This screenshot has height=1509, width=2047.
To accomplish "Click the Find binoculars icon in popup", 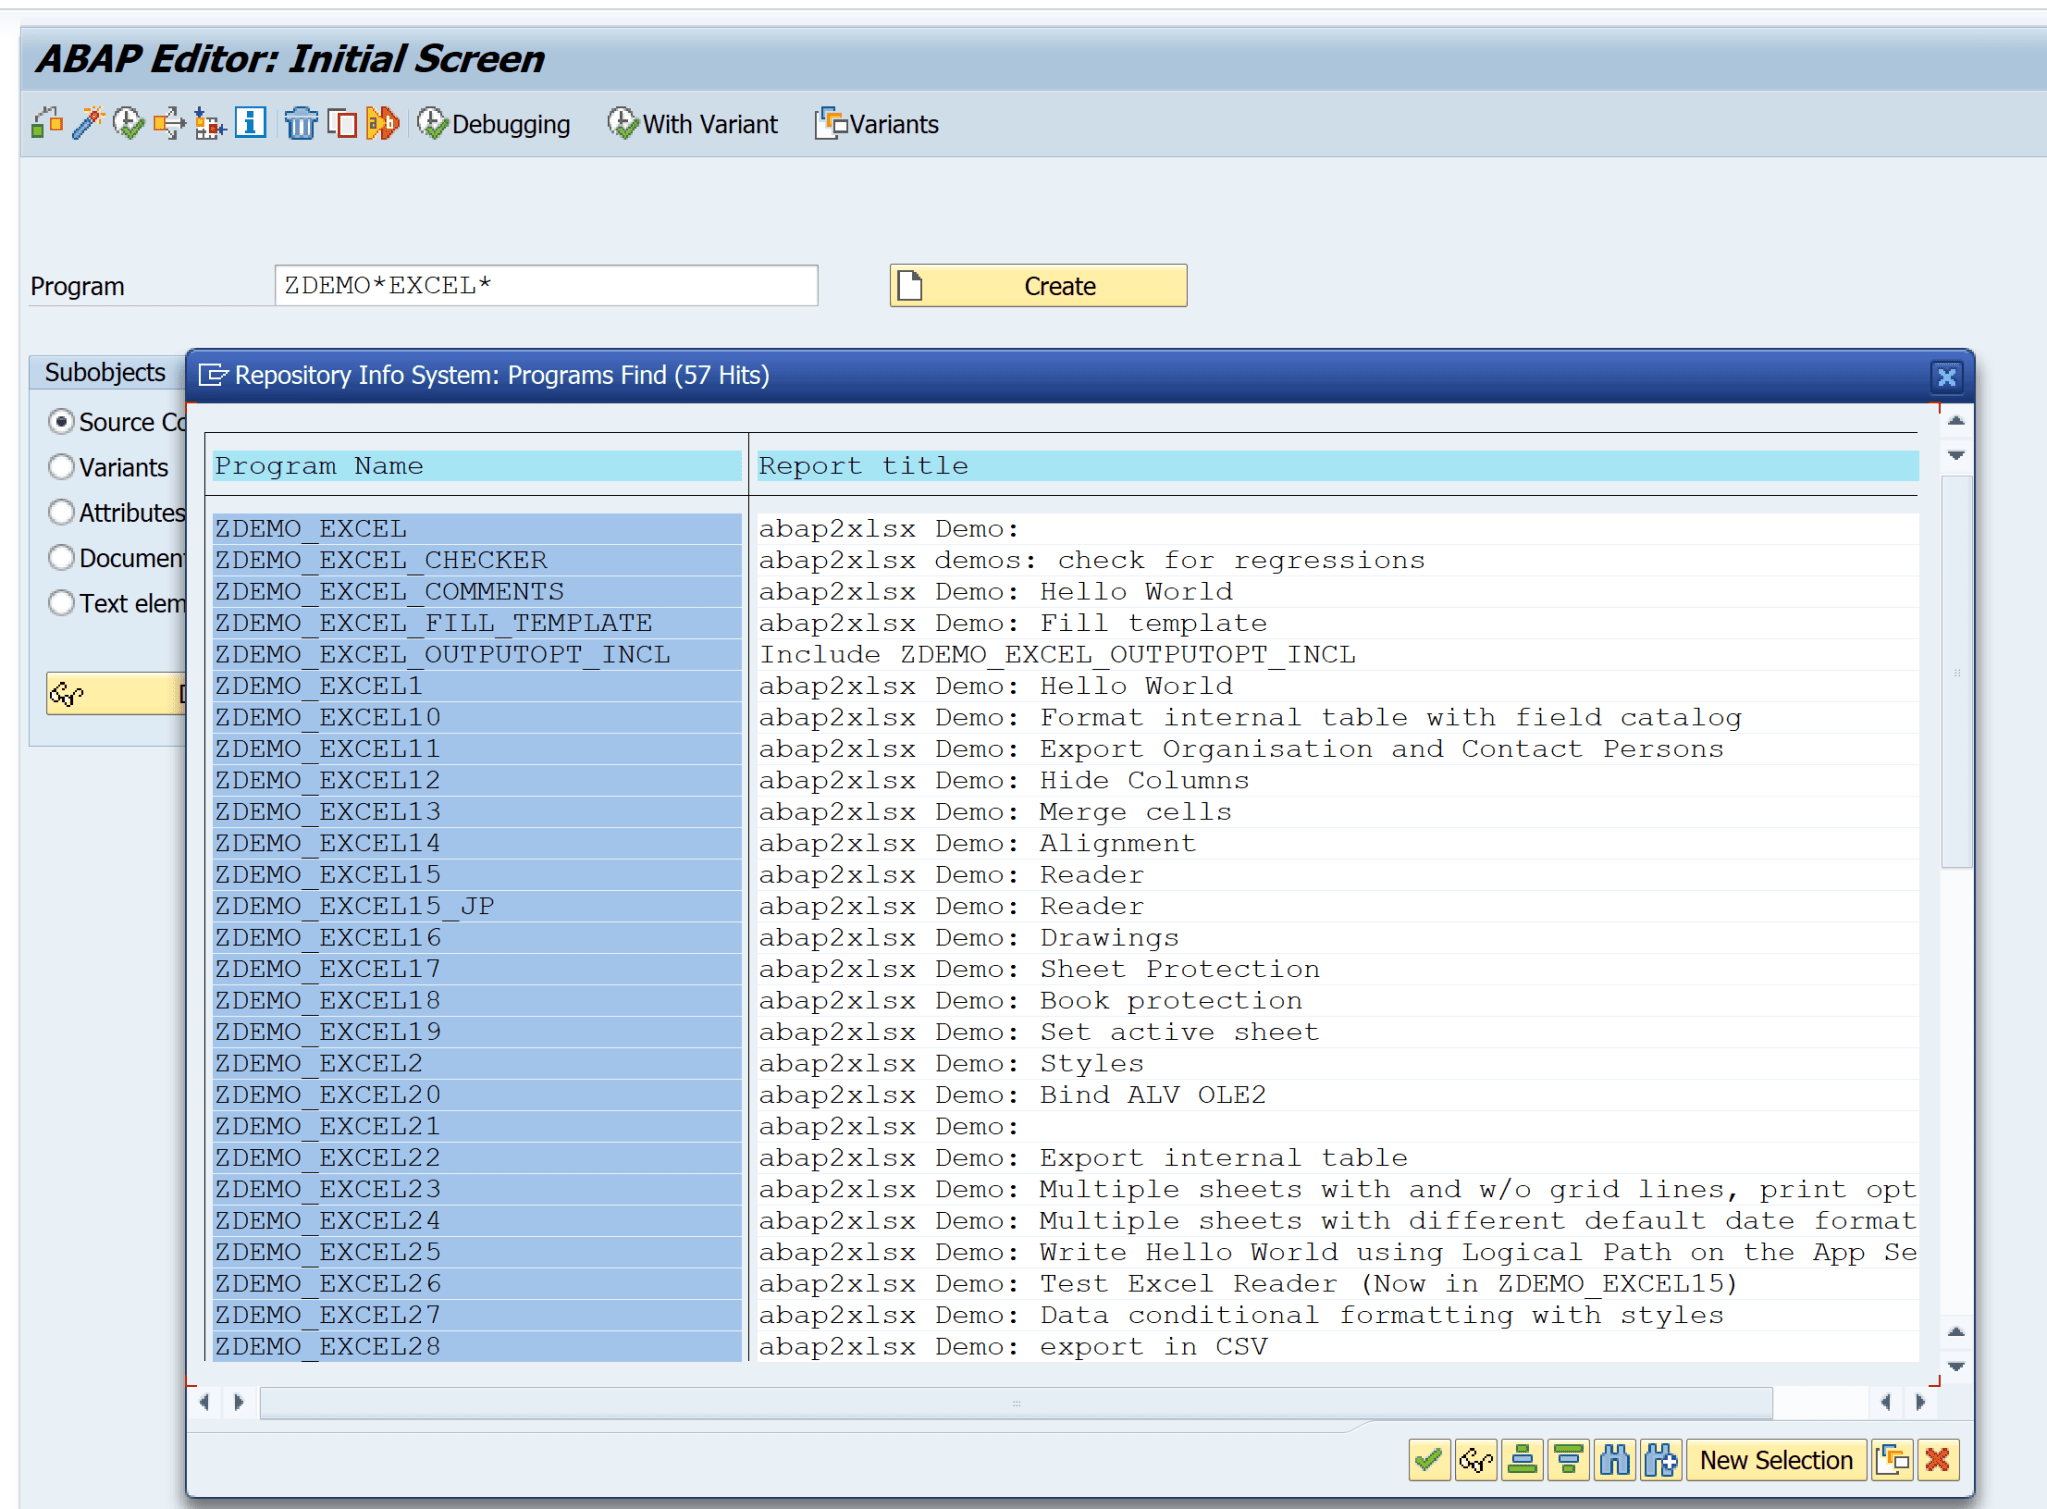I will (x=1614, y=1460).
